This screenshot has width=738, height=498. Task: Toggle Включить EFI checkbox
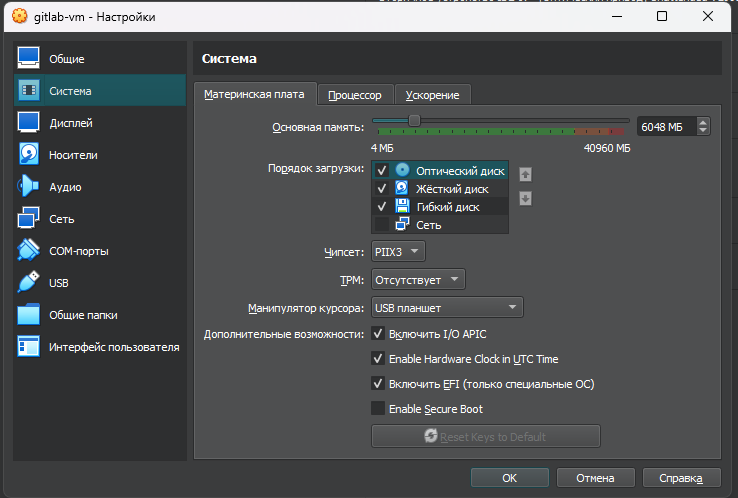(x=378, y=383)
